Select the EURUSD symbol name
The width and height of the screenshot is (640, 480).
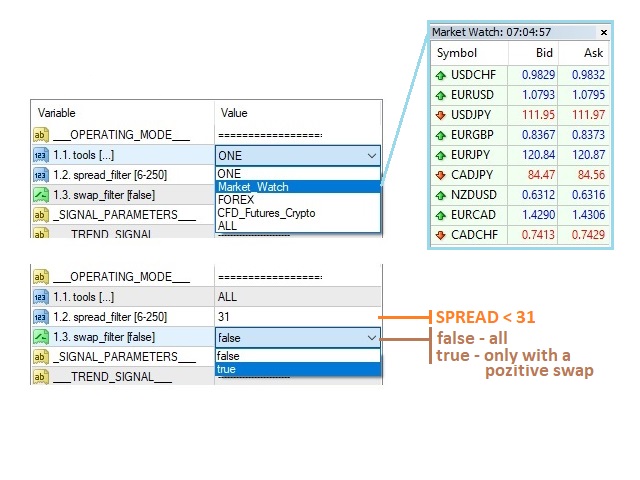point(472,95)
